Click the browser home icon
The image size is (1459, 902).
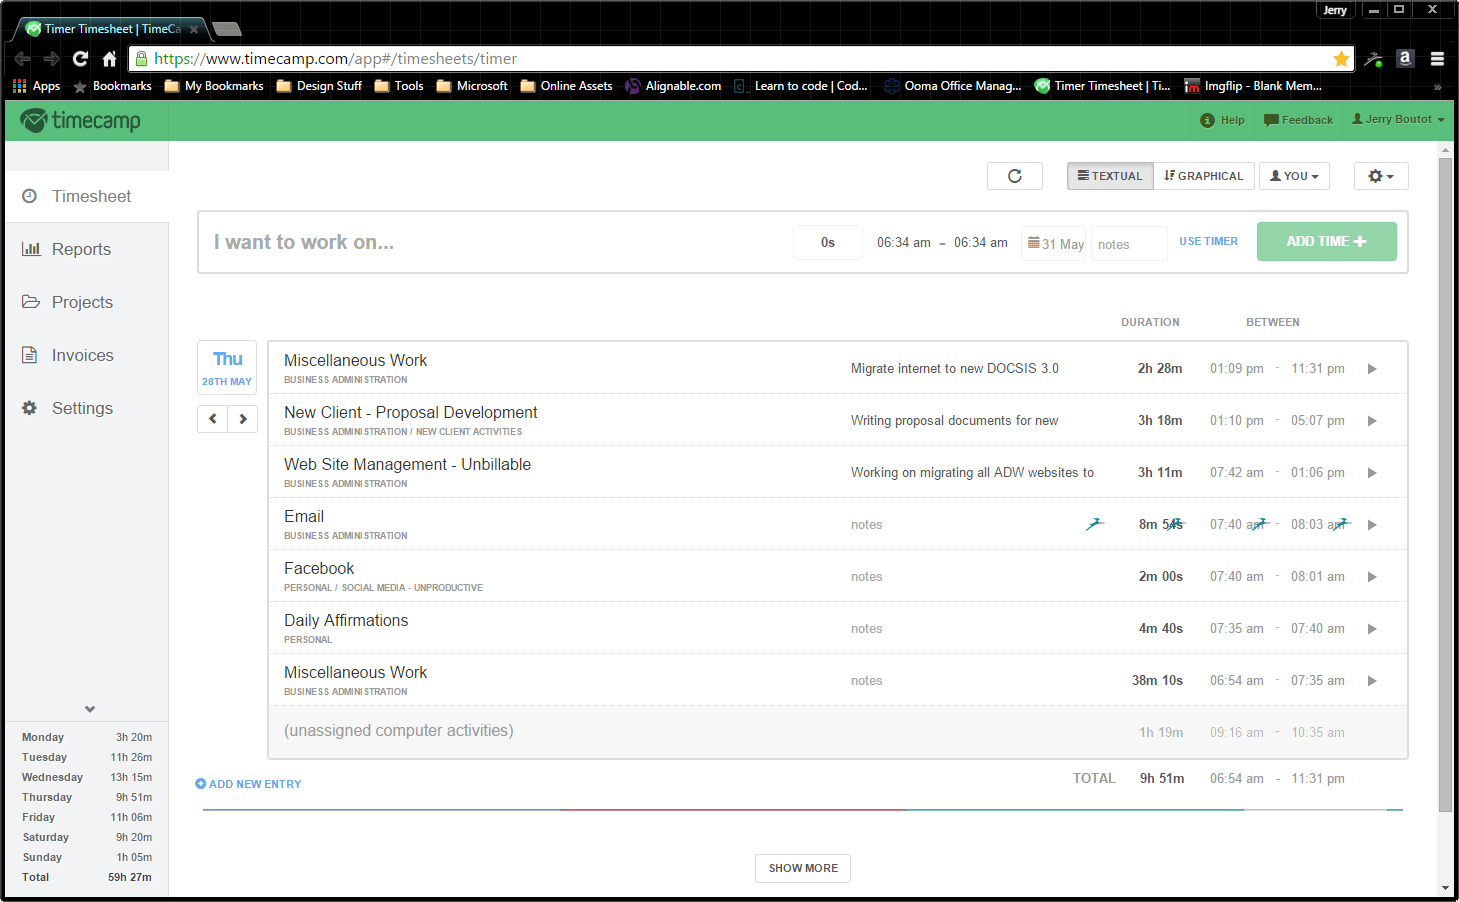[109, 59]
